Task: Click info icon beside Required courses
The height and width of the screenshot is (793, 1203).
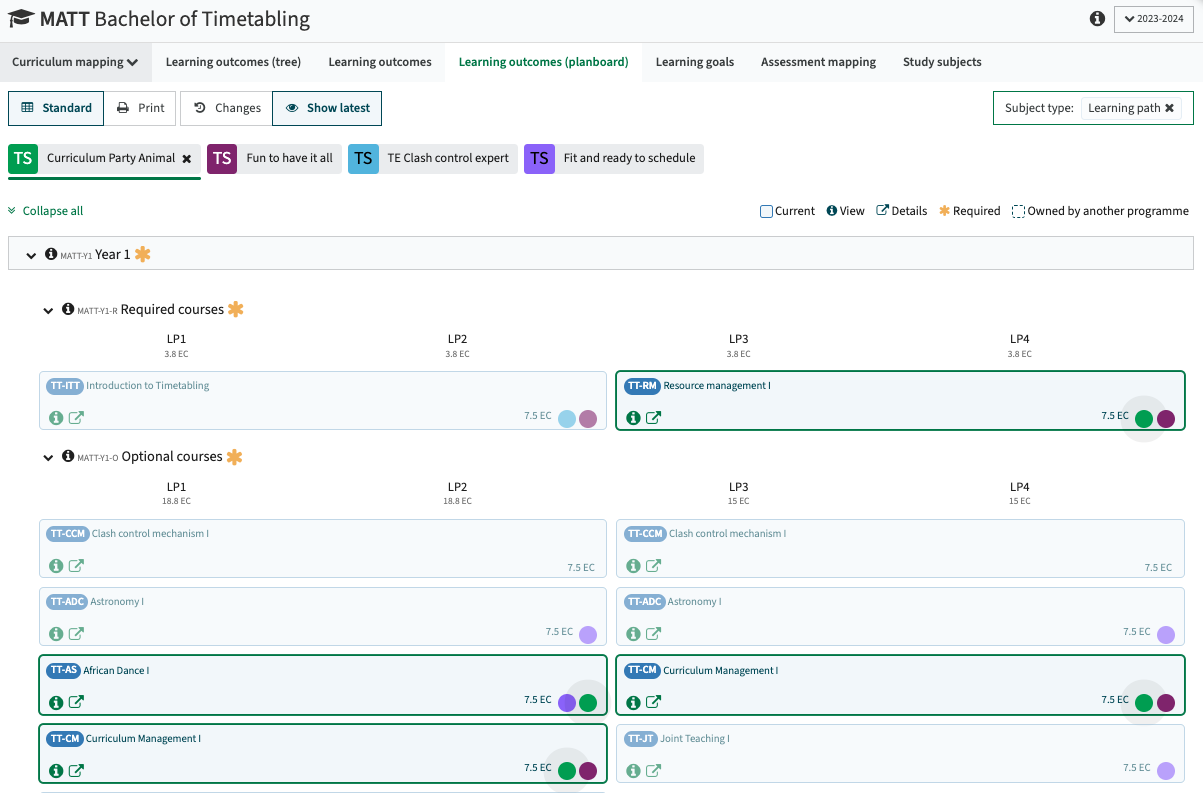Action: (x=68, y=309)
